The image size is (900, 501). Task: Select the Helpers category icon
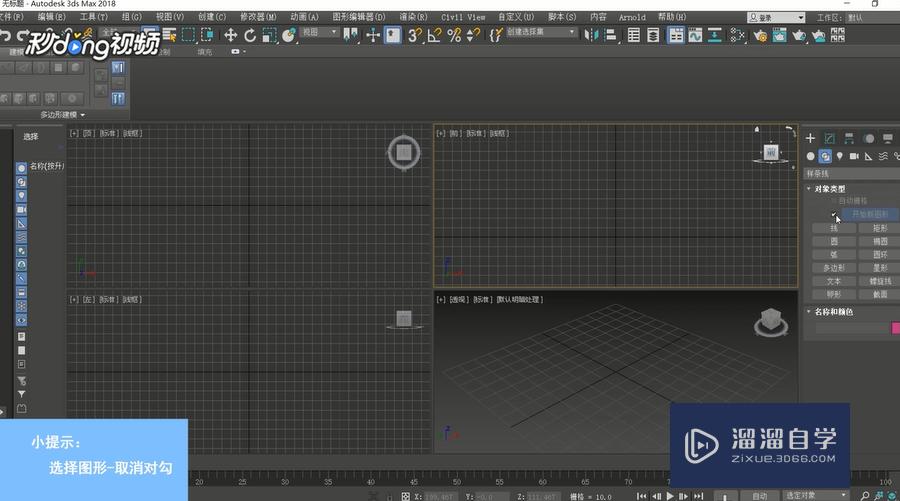pos(868,156)
